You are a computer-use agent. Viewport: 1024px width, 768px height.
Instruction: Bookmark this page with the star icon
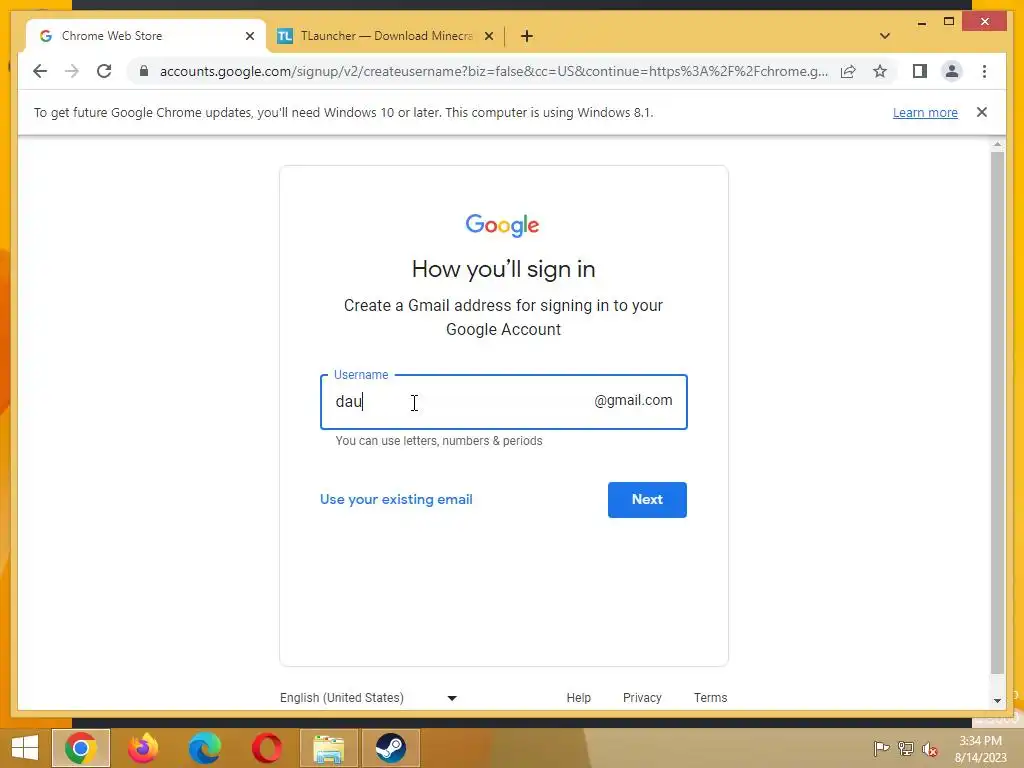tap(880, 71)
